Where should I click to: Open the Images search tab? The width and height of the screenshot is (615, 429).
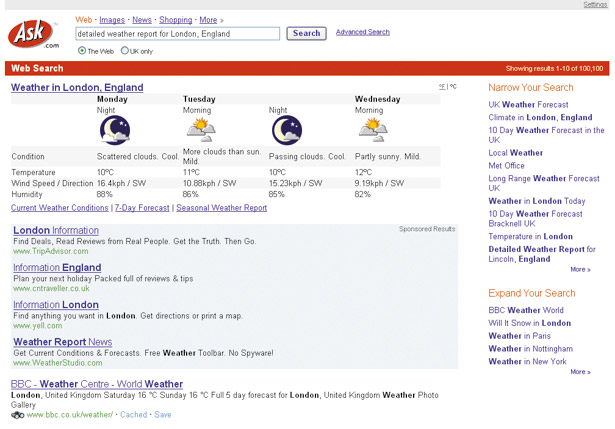coord(112,20)
